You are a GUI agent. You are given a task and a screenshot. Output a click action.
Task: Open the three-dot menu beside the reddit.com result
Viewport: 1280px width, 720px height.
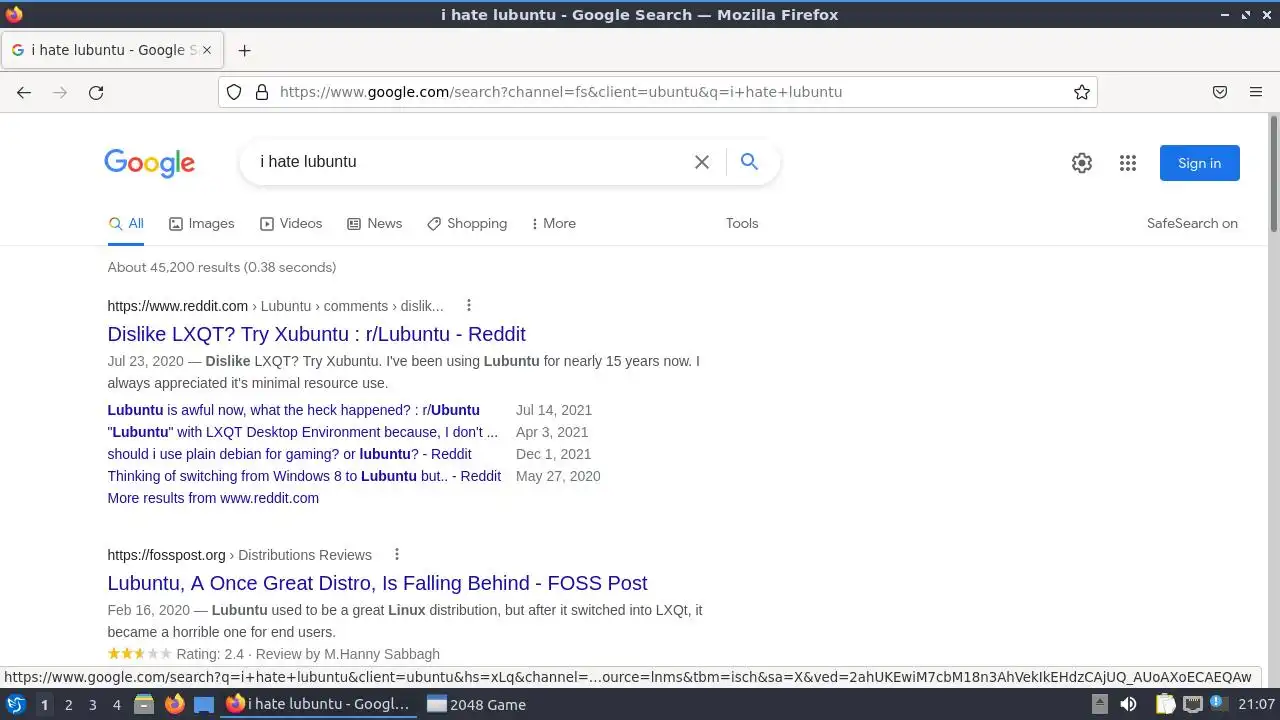click(468, 306)
